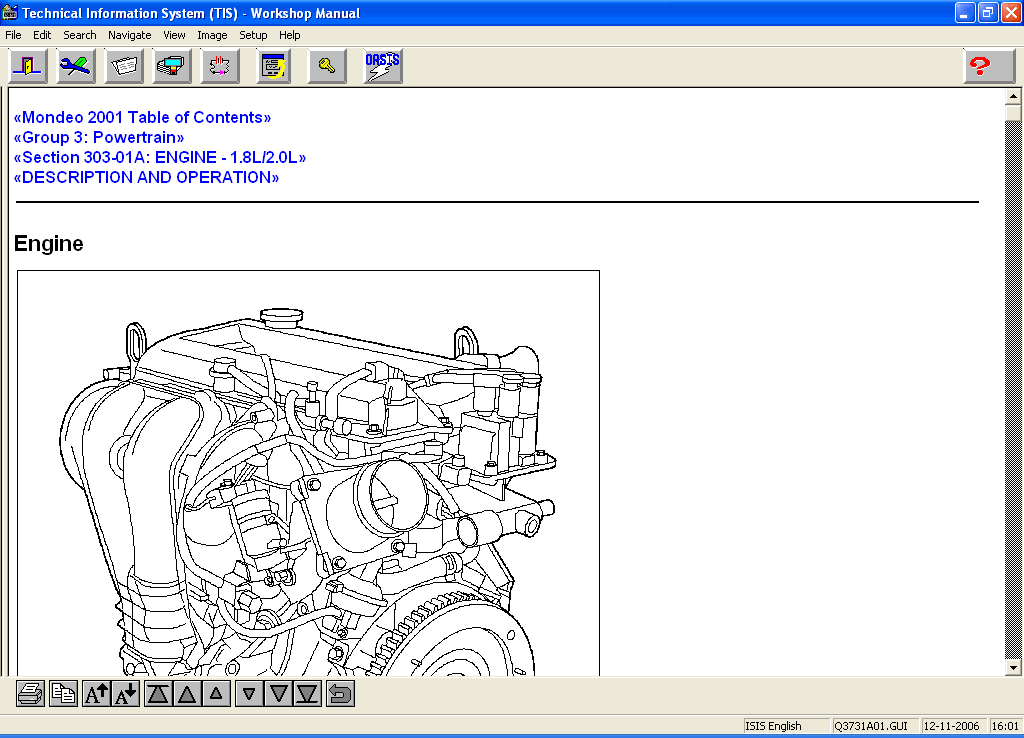Viewport: 1024px width, 738px height.
Task: Click the exit door toolbar icon
Action: pyautogui.click(x=28, y=65)
